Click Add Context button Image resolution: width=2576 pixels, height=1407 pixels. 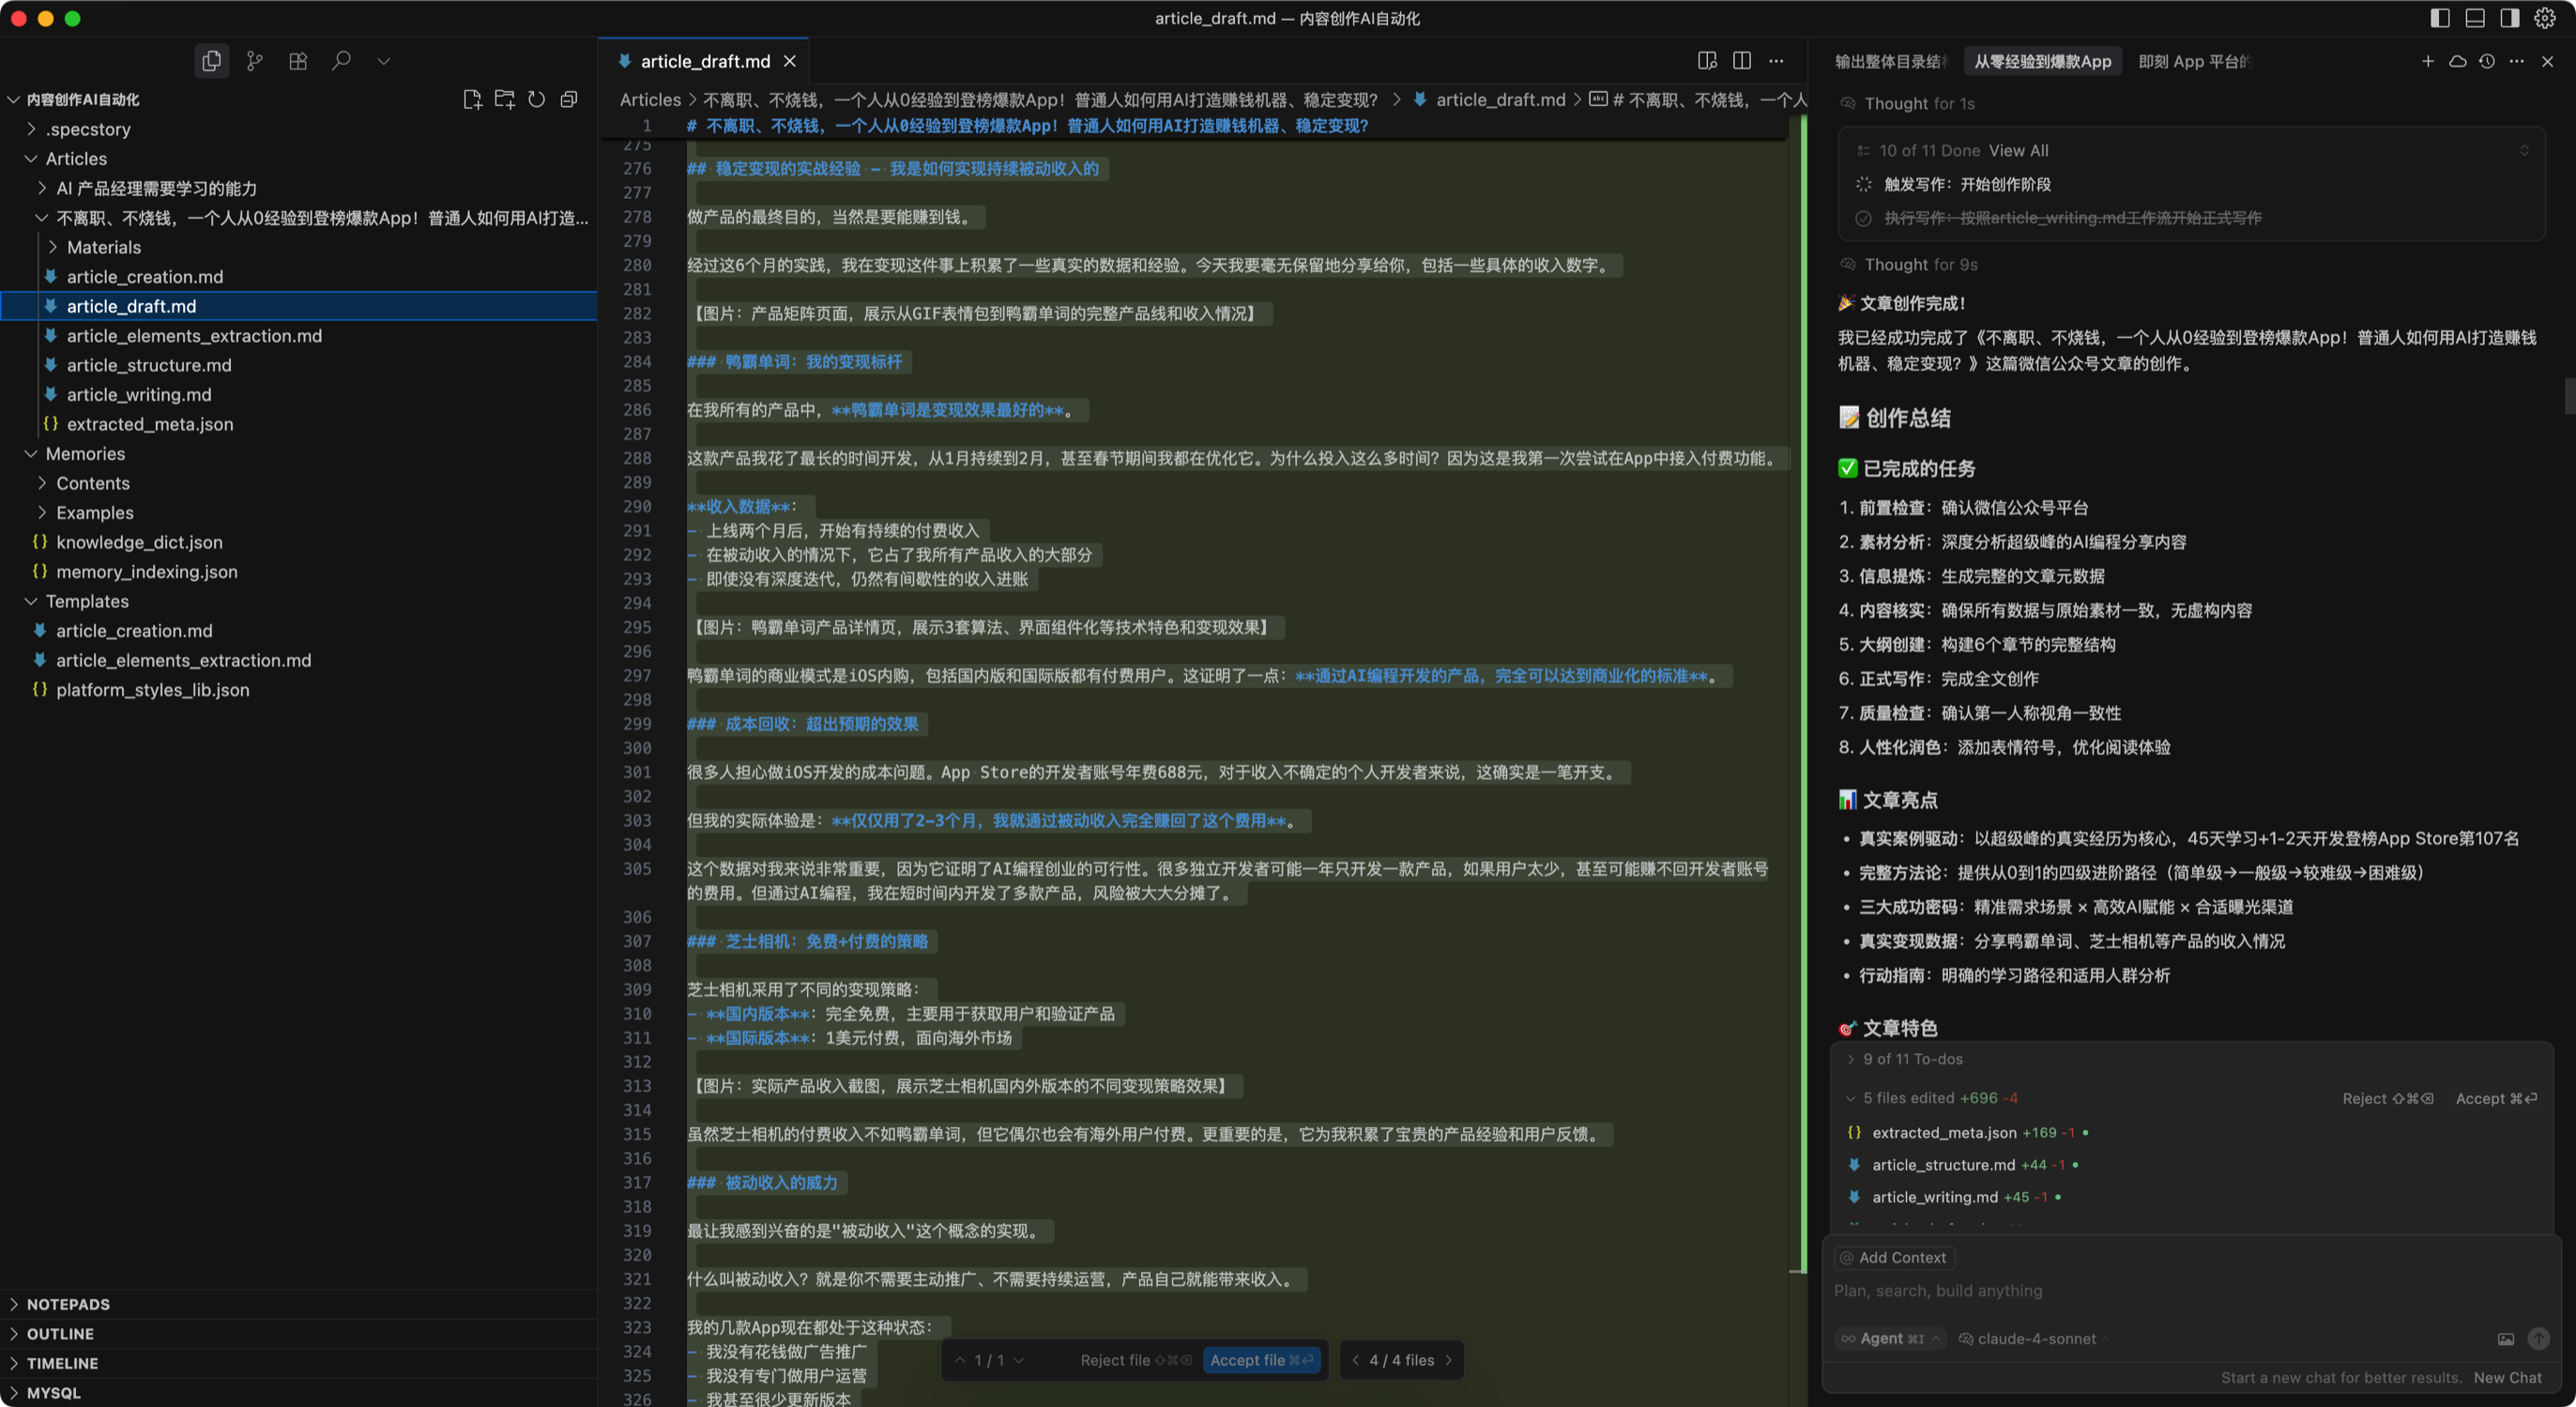click(1894, 1258)
